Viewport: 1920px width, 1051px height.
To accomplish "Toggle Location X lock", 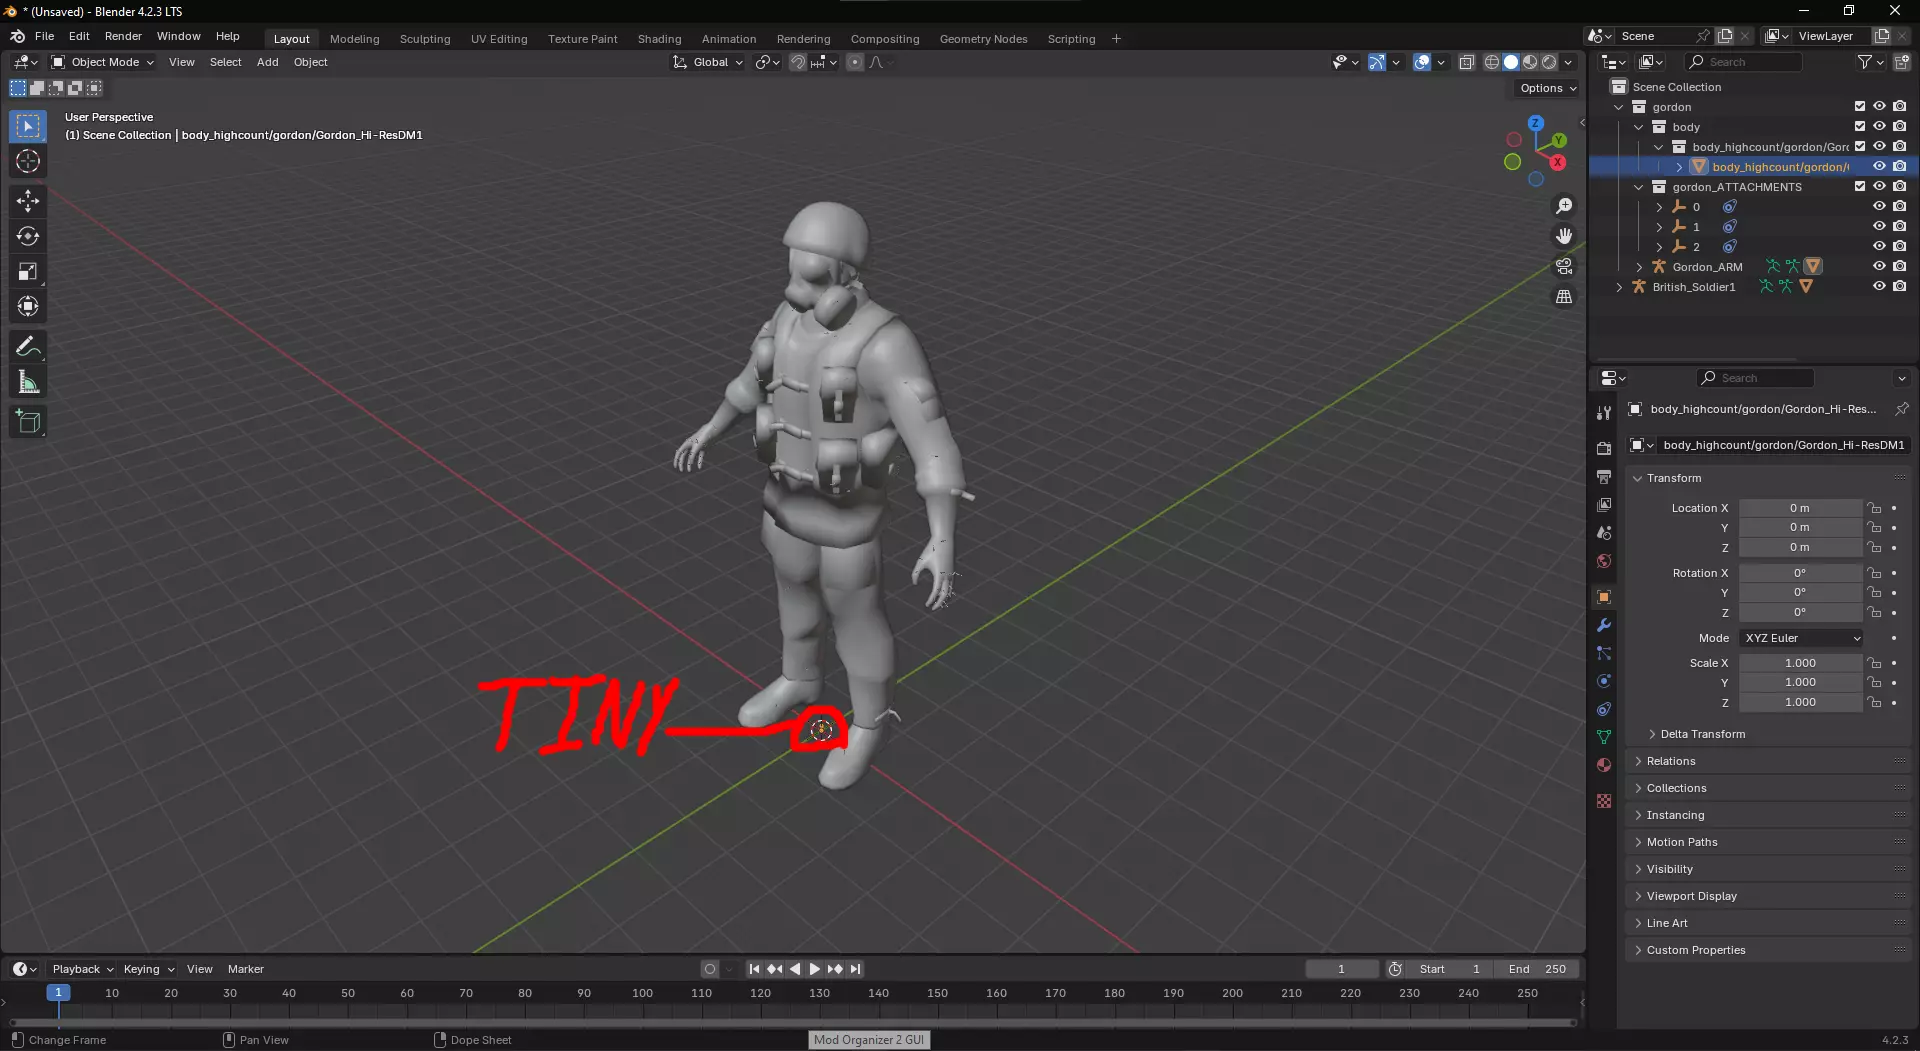I will (1875, 508).
